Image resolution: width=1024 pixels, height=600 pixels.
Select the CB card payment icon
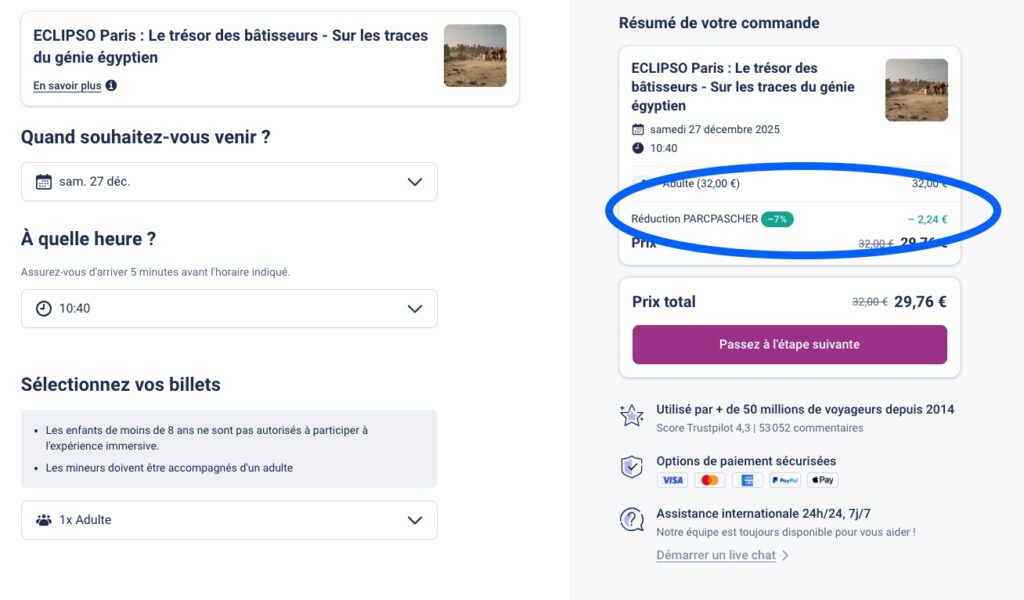747,480
